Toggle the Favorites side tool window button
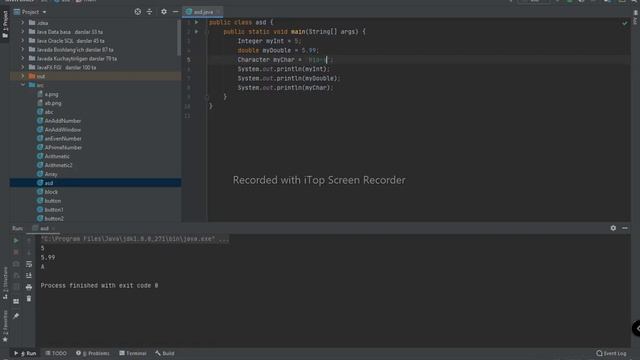The image size is (640, 360). tap(5, 326)
